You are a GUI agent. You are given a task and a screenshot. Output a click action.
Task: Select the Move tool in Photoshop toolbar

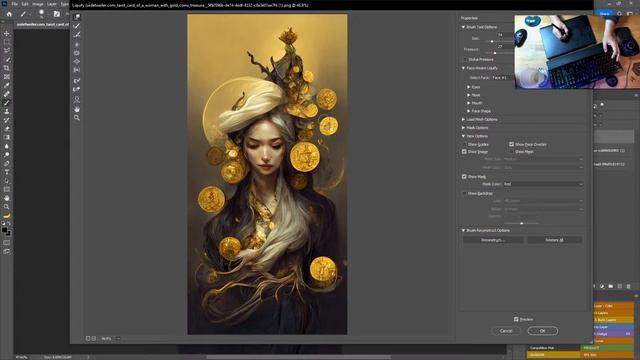point(7,33)
